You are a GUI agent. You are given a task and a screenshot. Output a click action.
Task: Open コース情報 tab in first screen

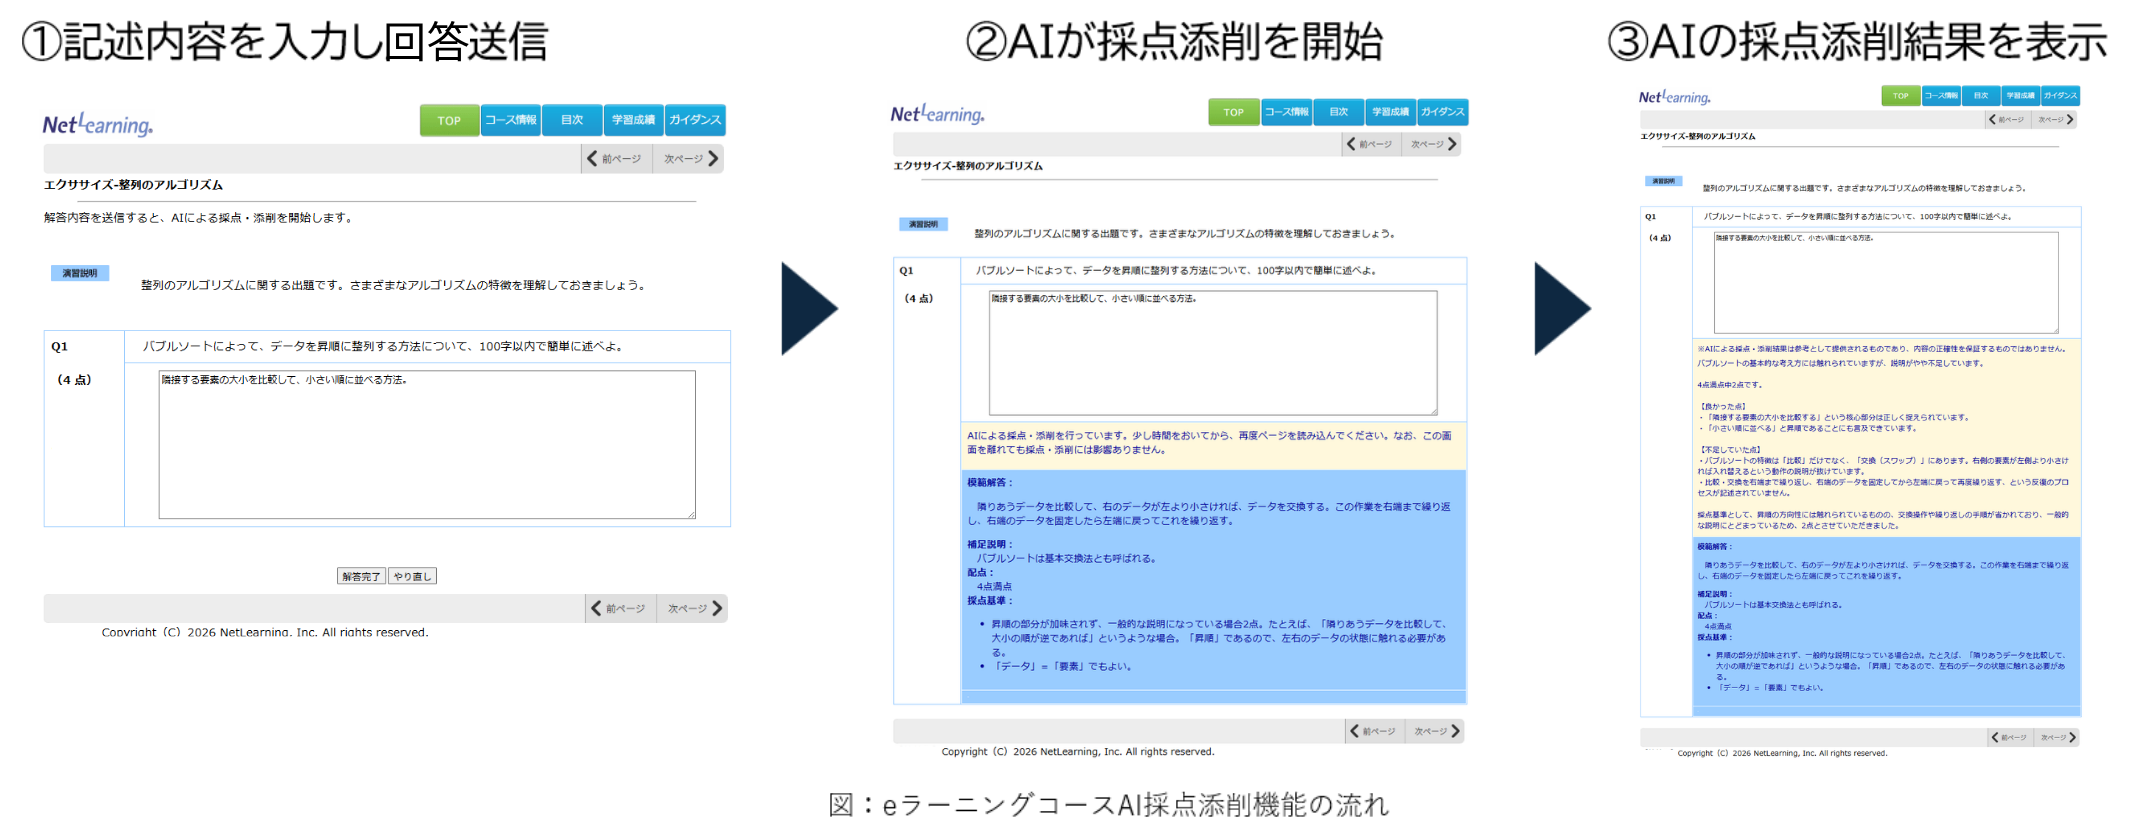pyautogui.click(x=511, y=120)
